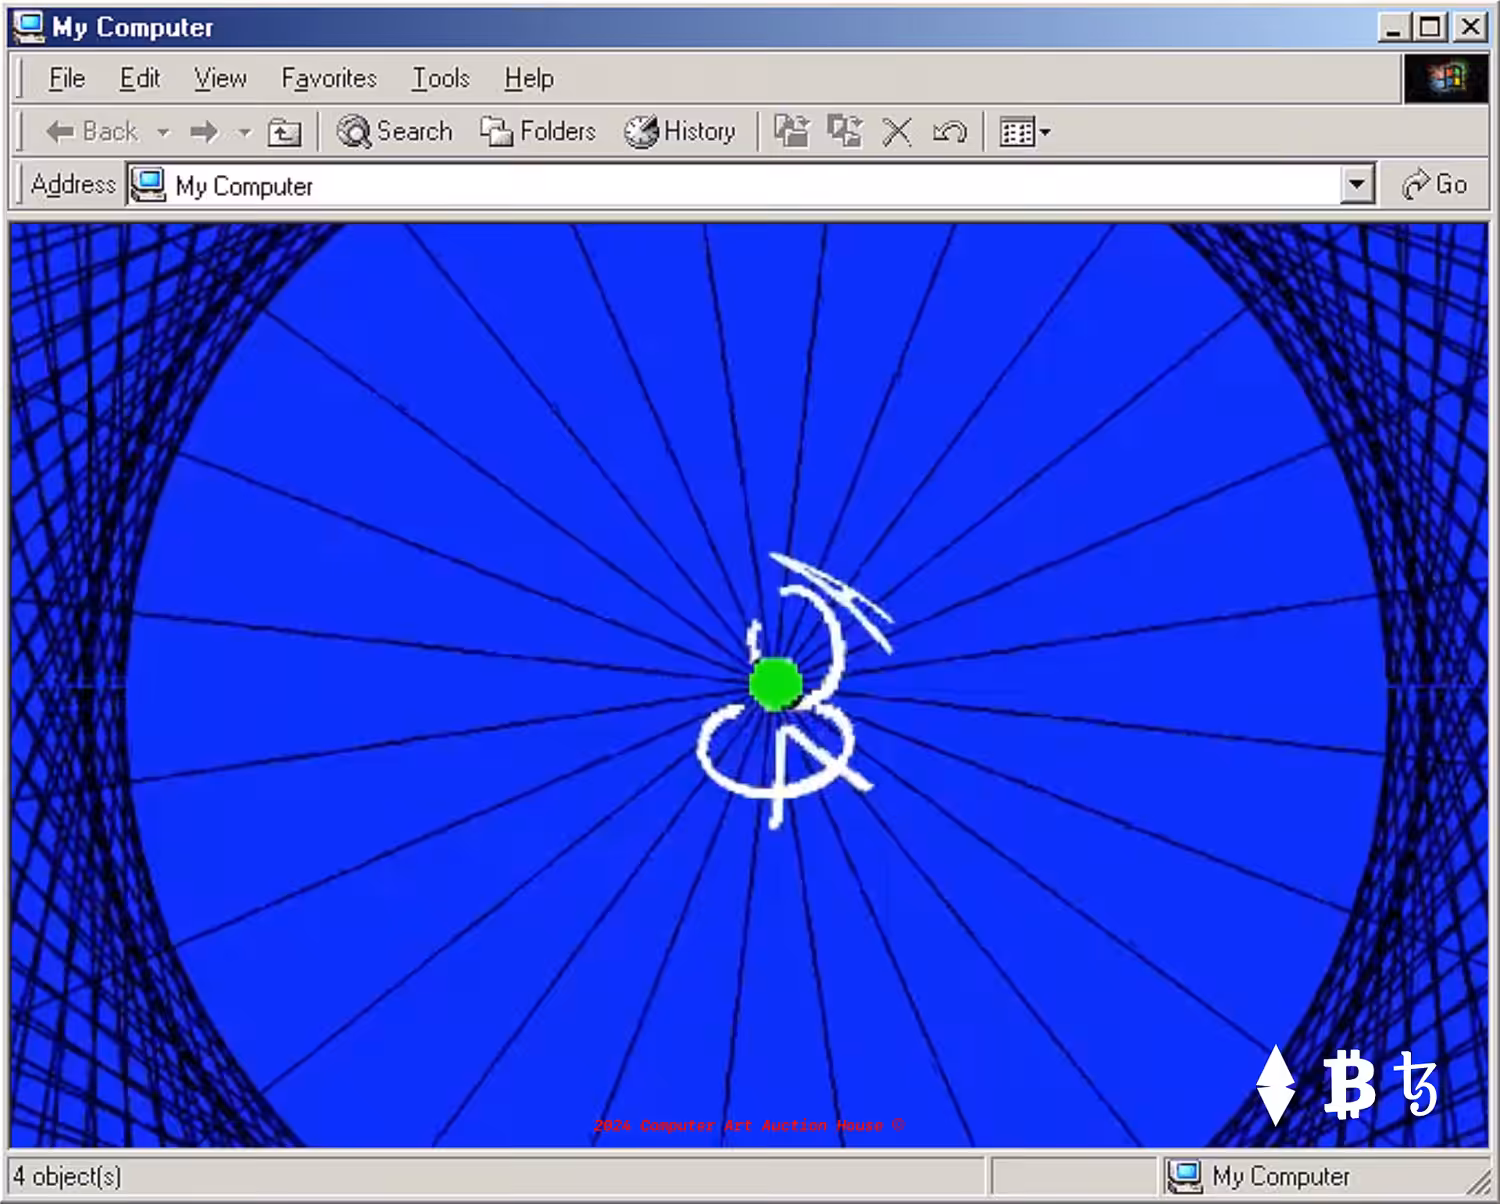Click the Go button

[1434, 185]
